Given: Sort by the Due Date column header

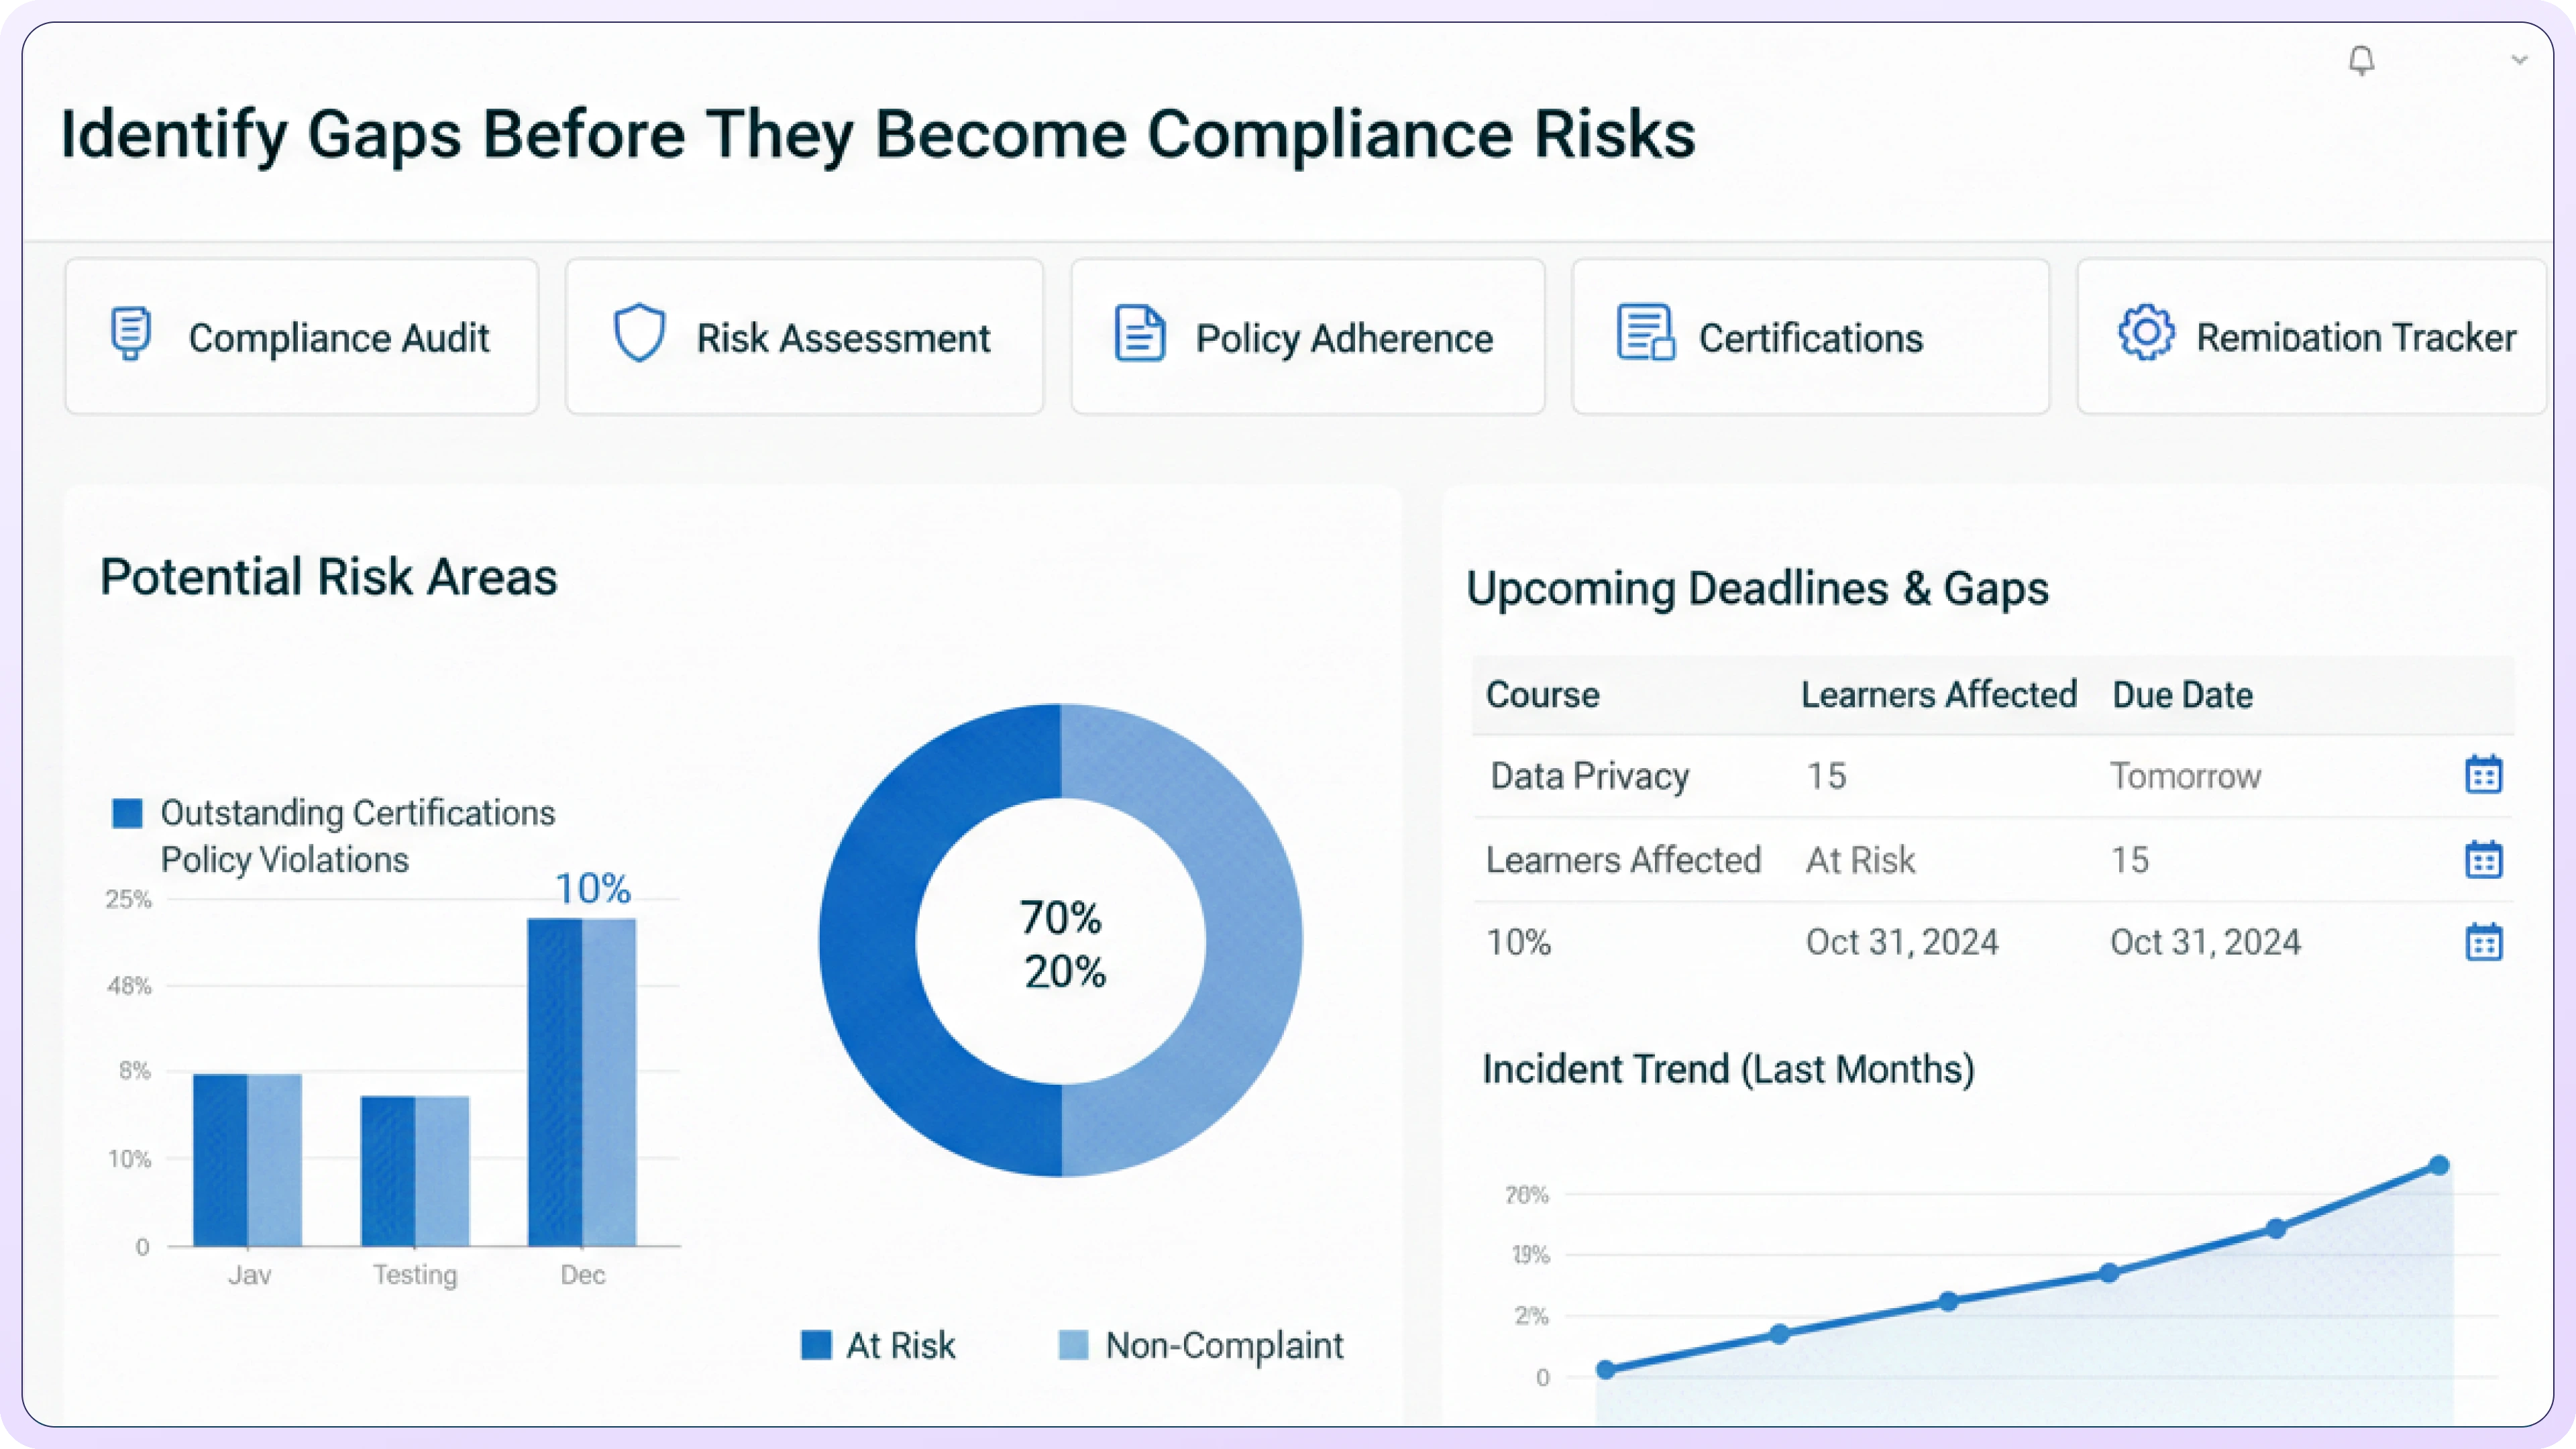Looking at the screenshot, I should pos(2182,695).
